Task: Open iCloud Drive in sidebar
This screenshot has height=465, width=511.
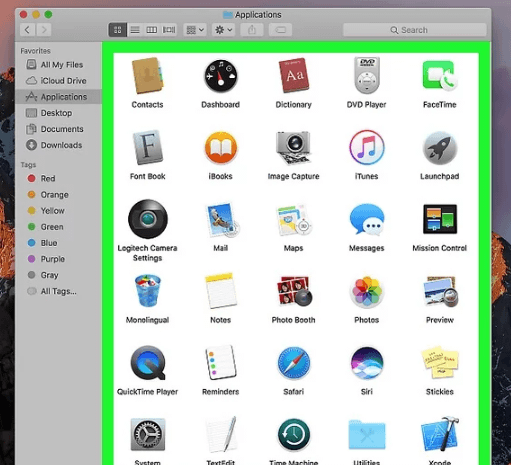Action: pos(58,81)
